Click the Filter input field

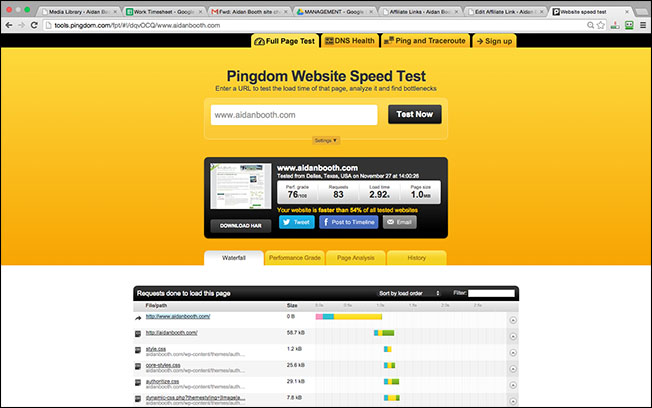click(491, 293)
